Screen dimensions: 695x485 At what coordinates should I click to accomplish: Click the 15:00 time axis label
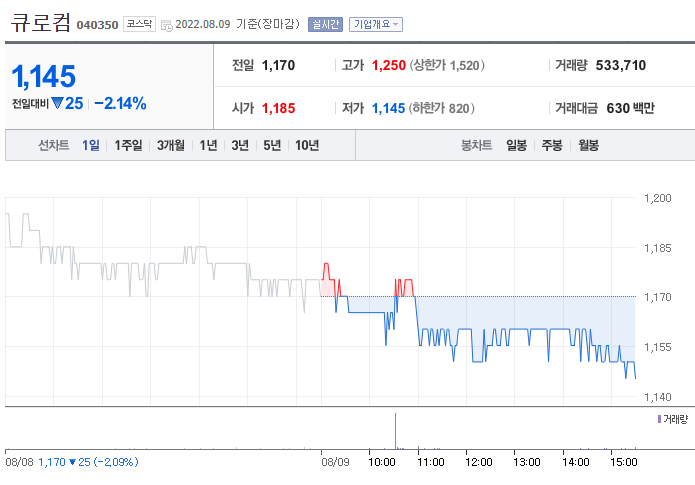coord(623,462)
